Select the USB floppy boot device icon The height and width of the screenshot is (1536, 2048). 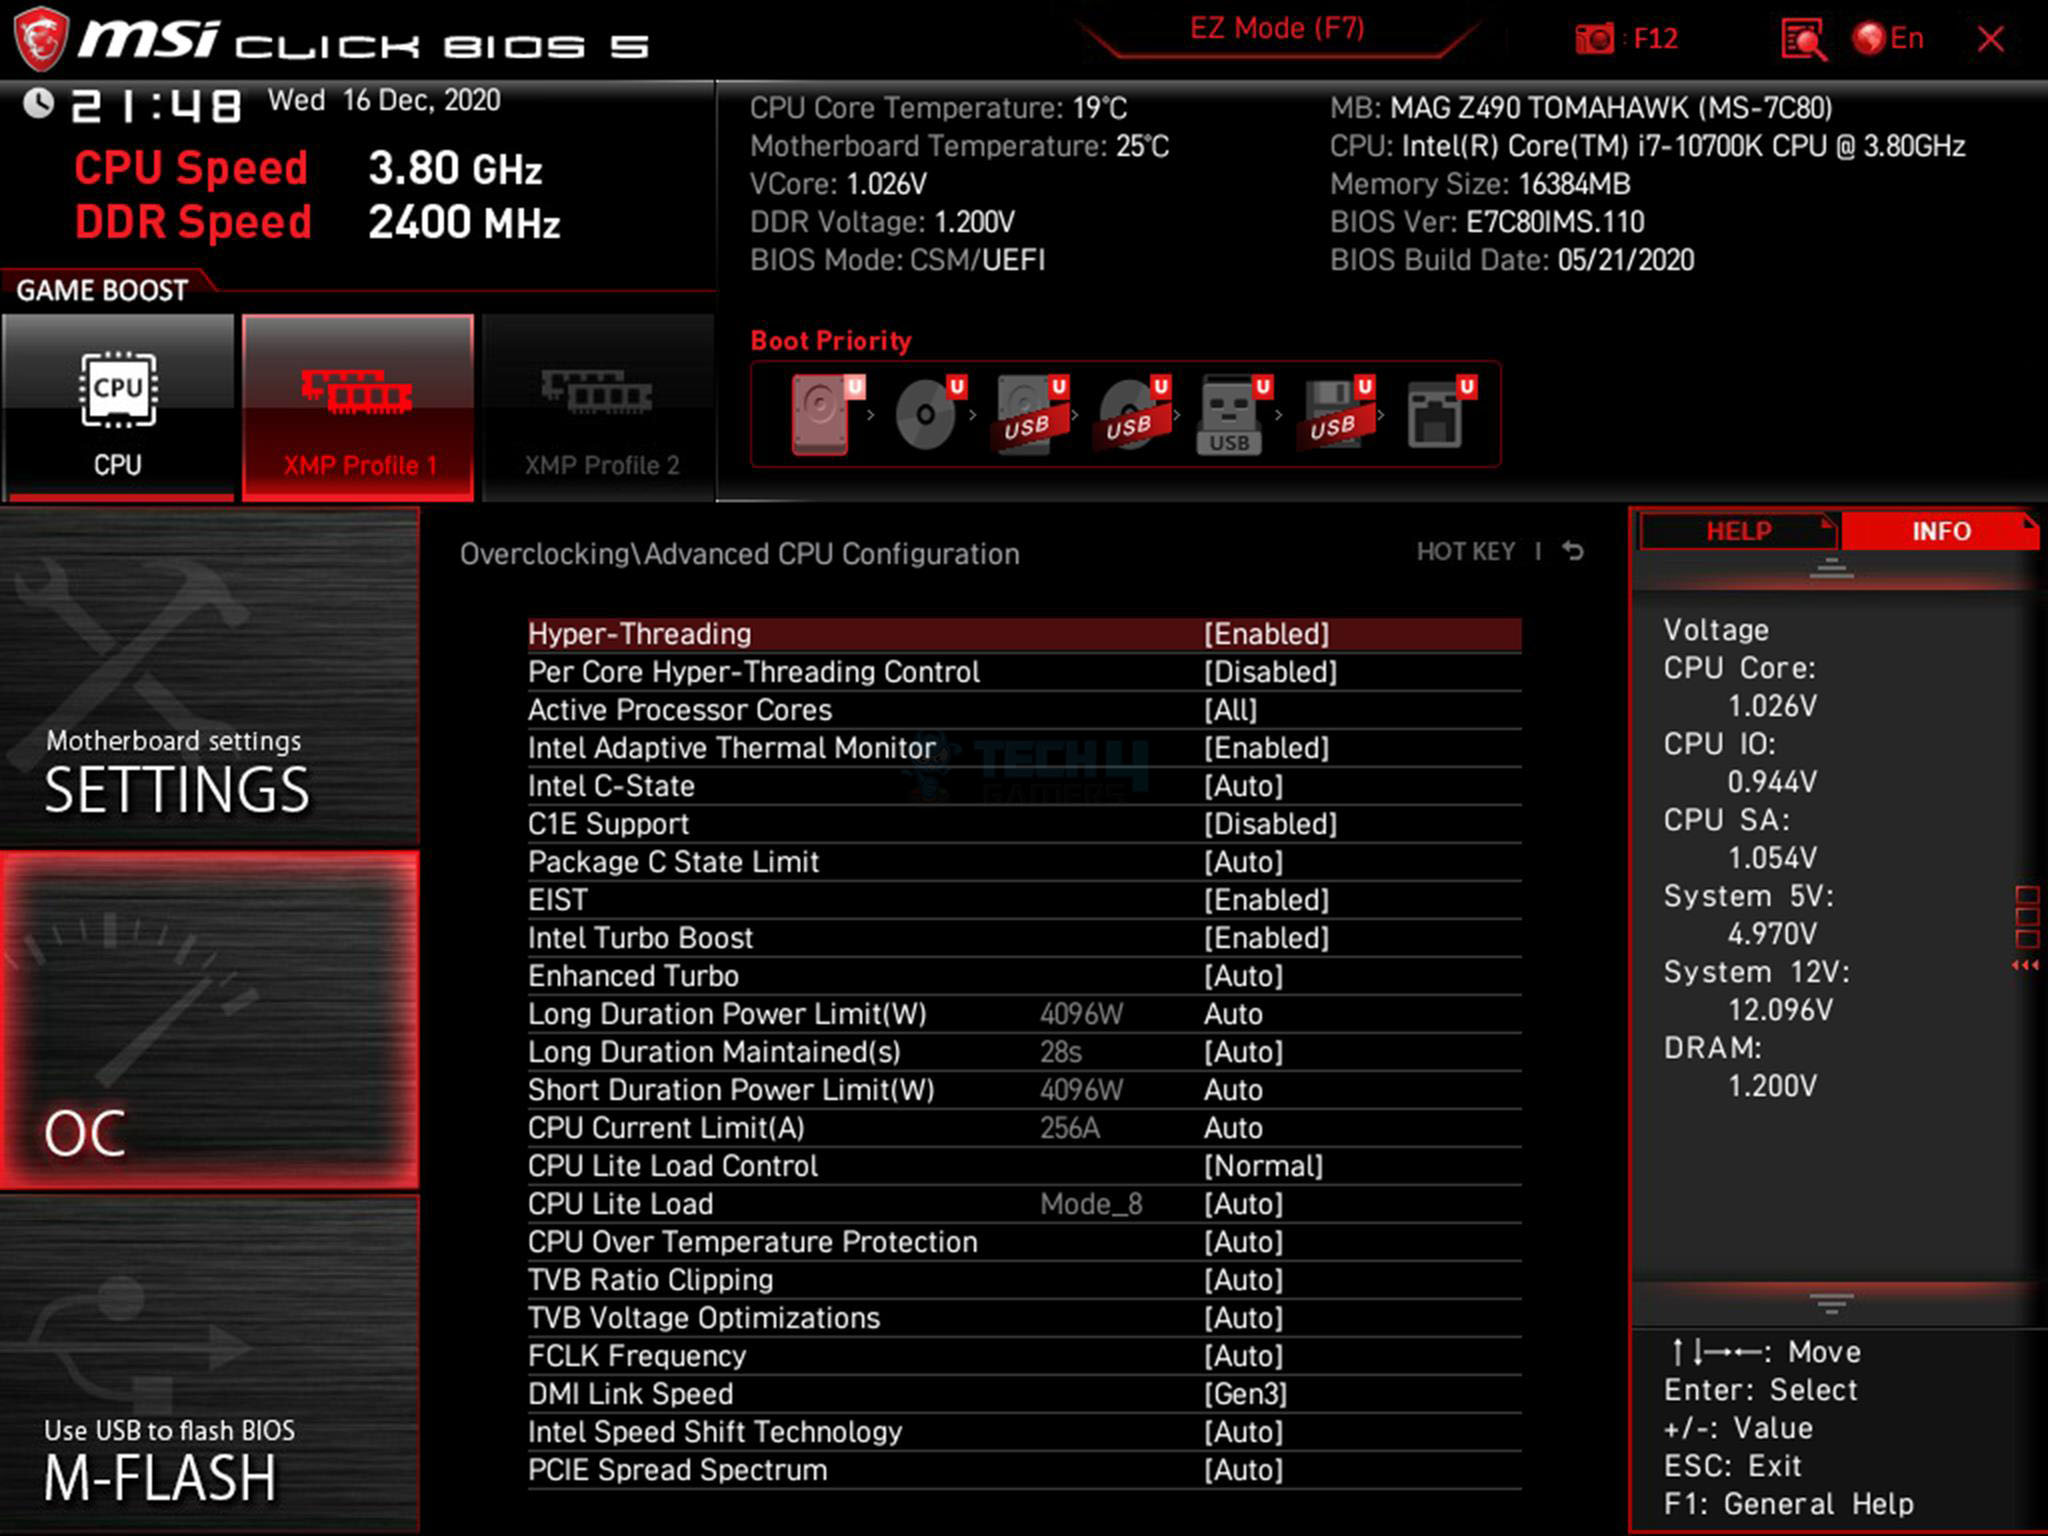1335,414
